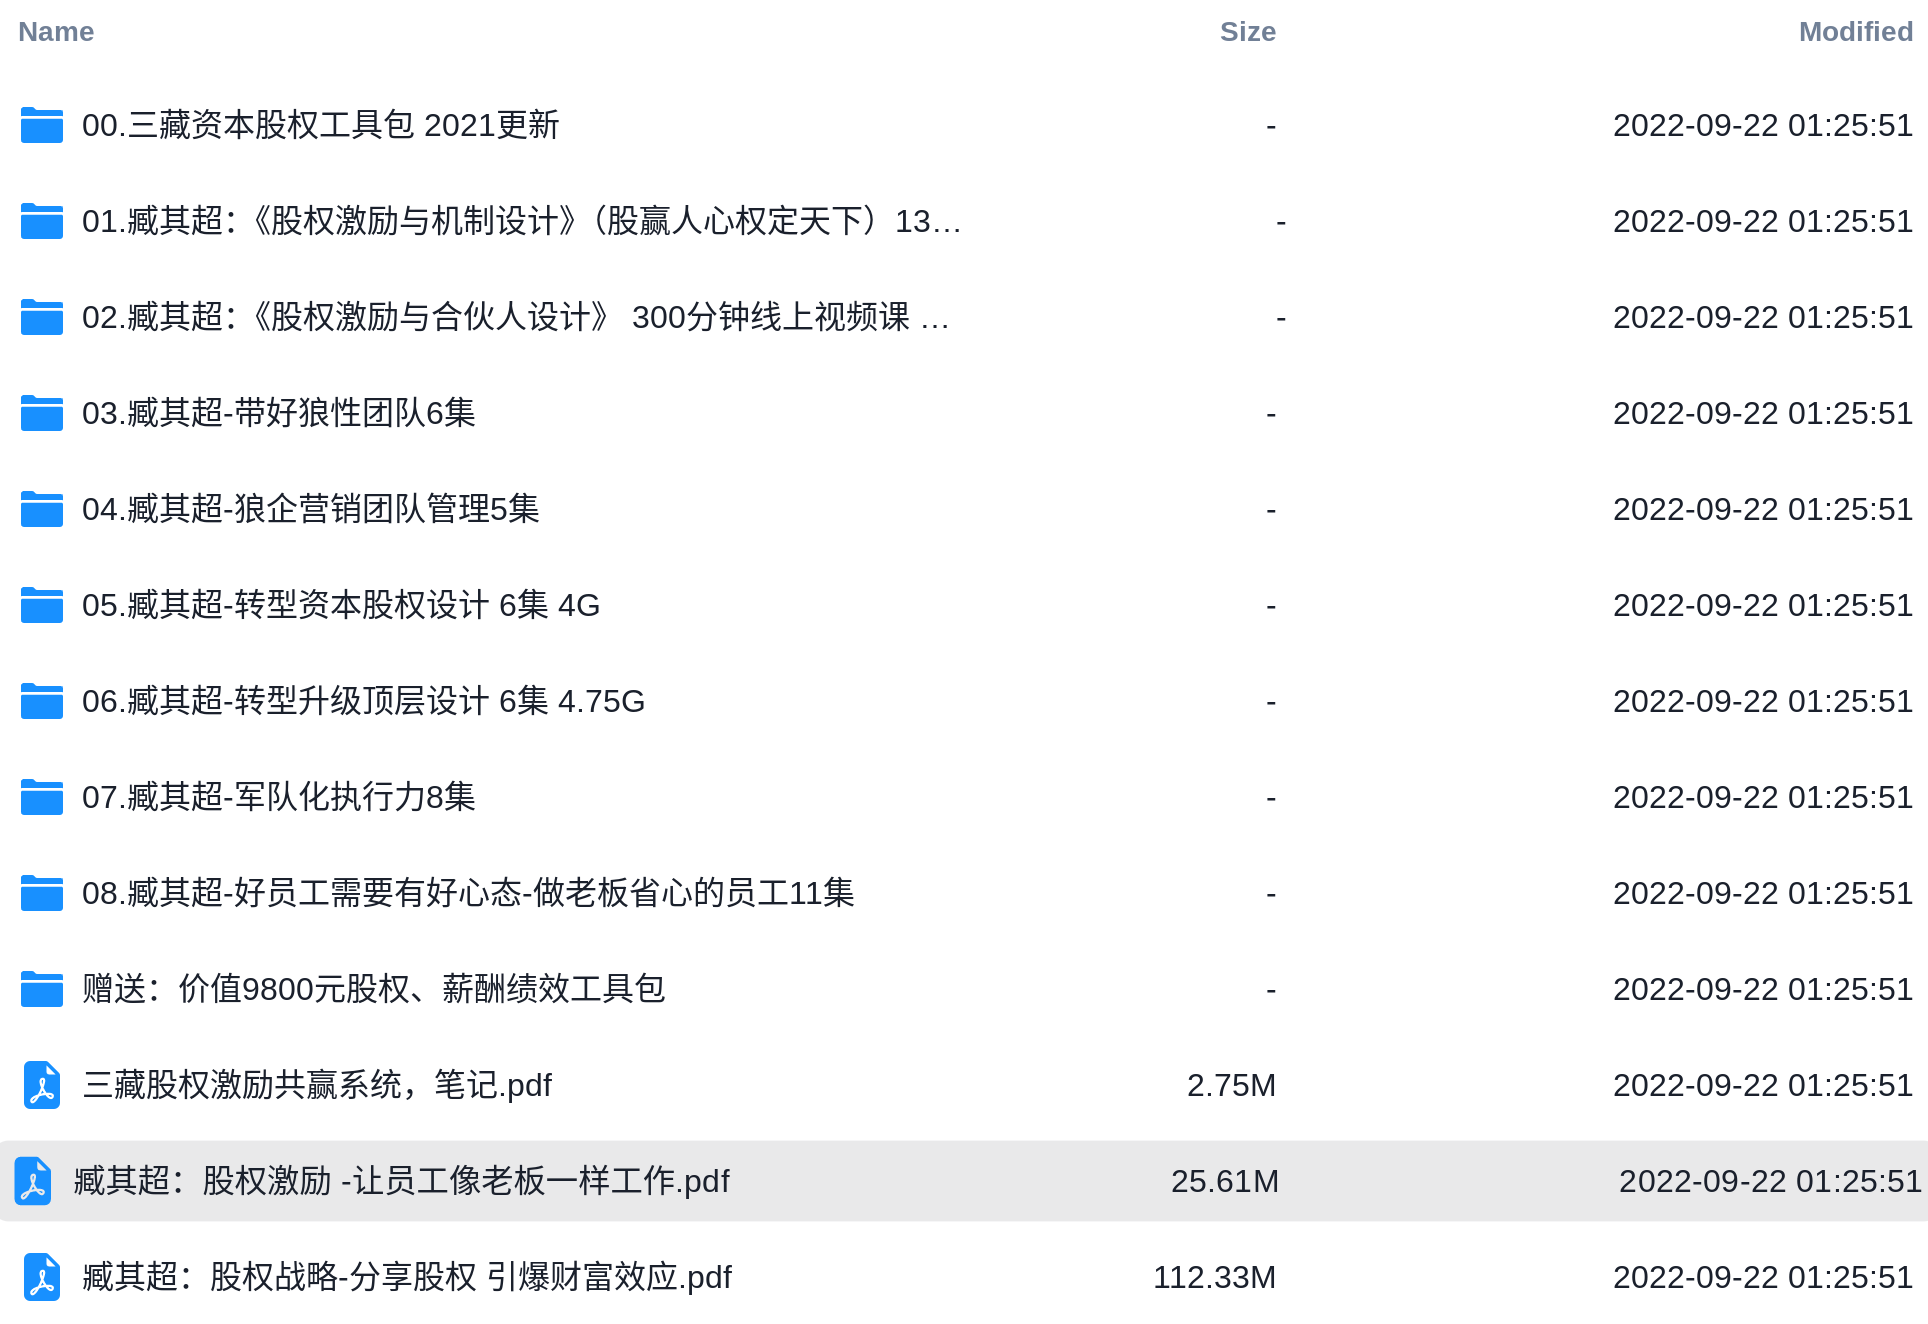Click modified date of 赠送：价值9800元股权 row

tap(1763, 989)
